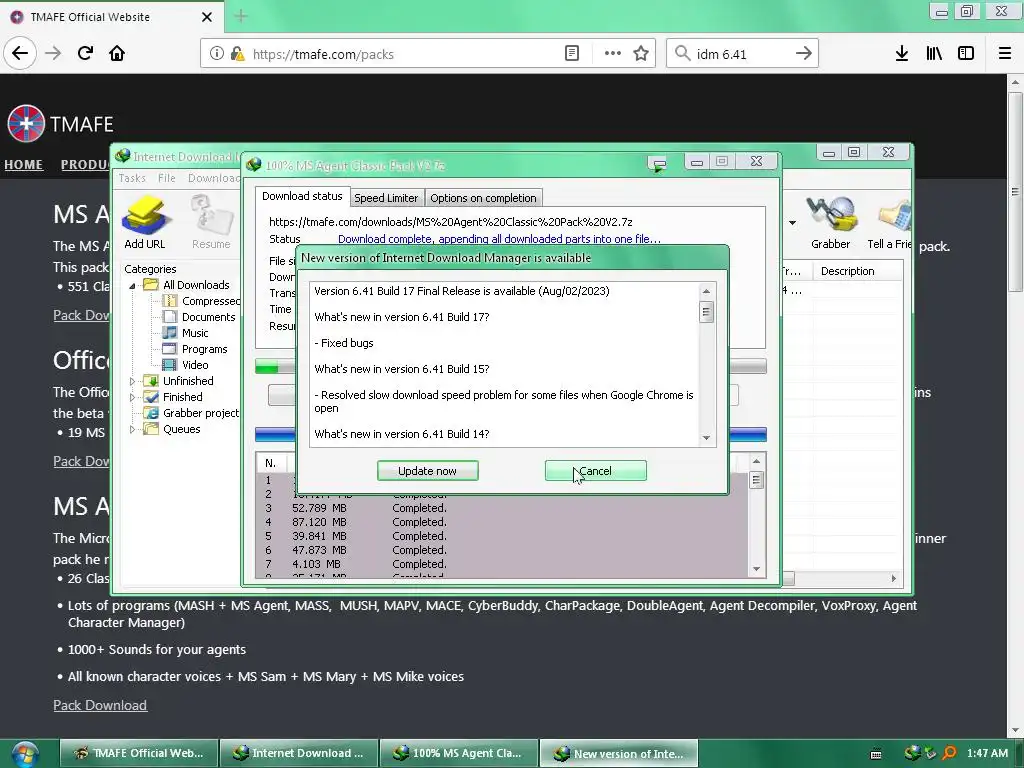Switch to the Speed Limiter tab
The height and width of the screenshot is (768, 1024).
386,198
